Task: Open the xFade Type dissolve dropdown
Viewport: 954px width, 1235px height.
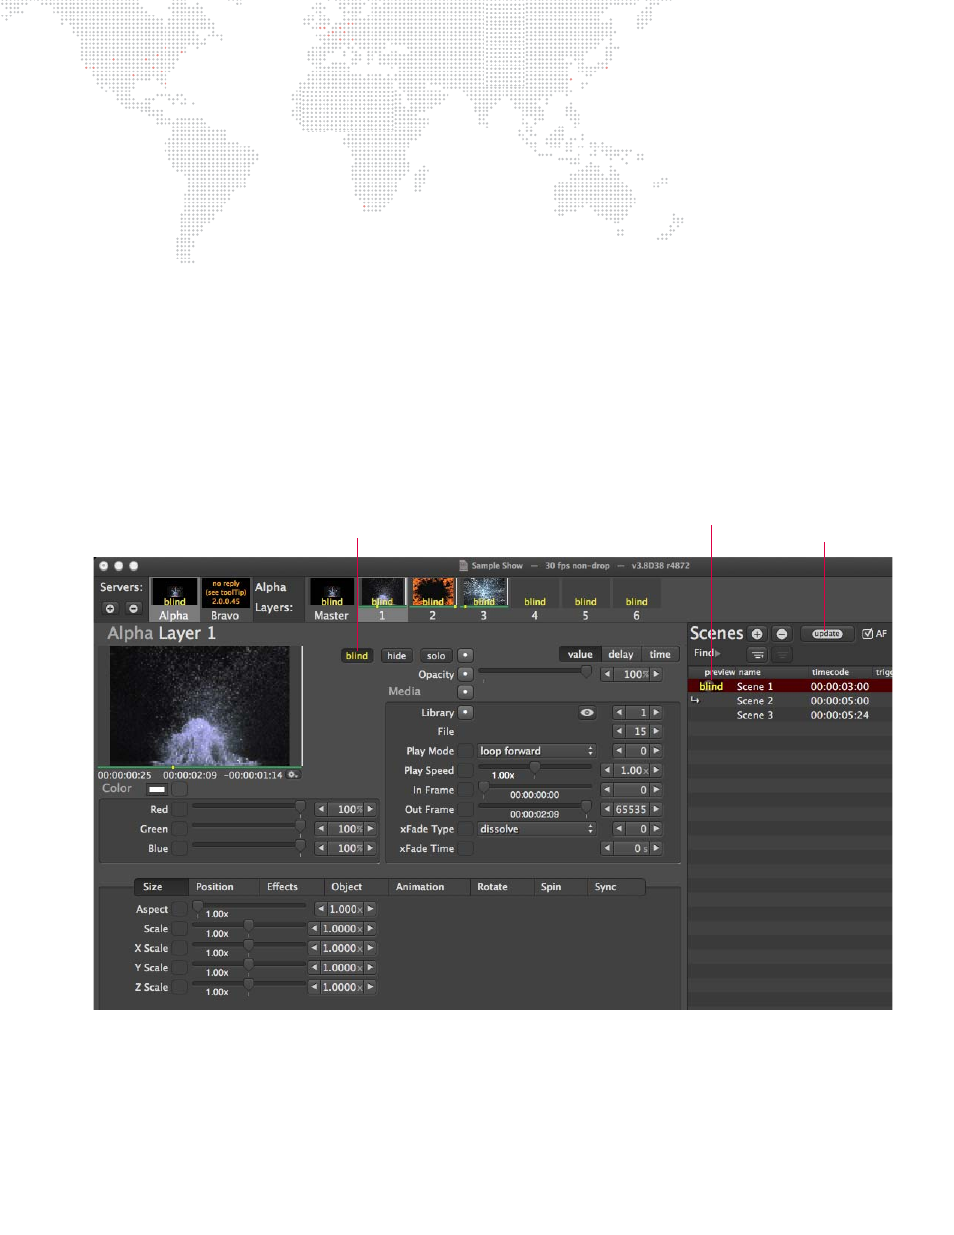Action: [x=536, y=829]
